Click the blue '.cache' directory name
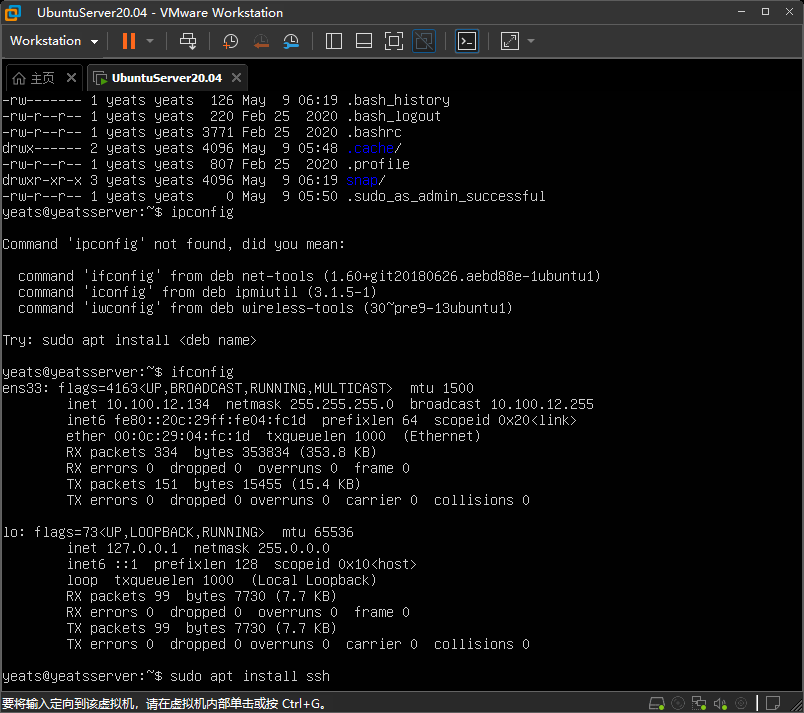This screenshot has height=713, width=804. (x=370, y=148)
